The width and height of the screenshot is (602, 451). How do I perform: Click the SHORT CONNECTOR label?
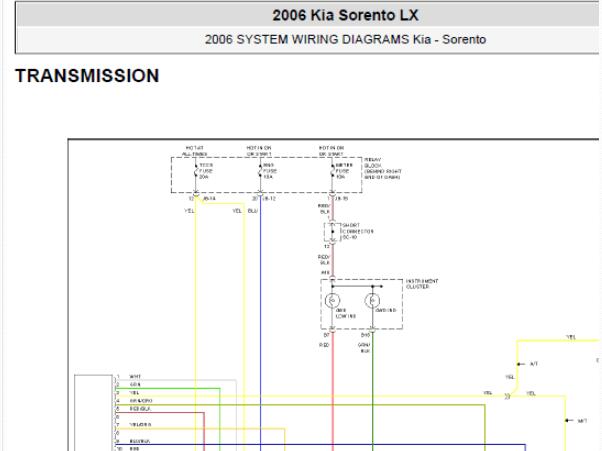(357, 231)
